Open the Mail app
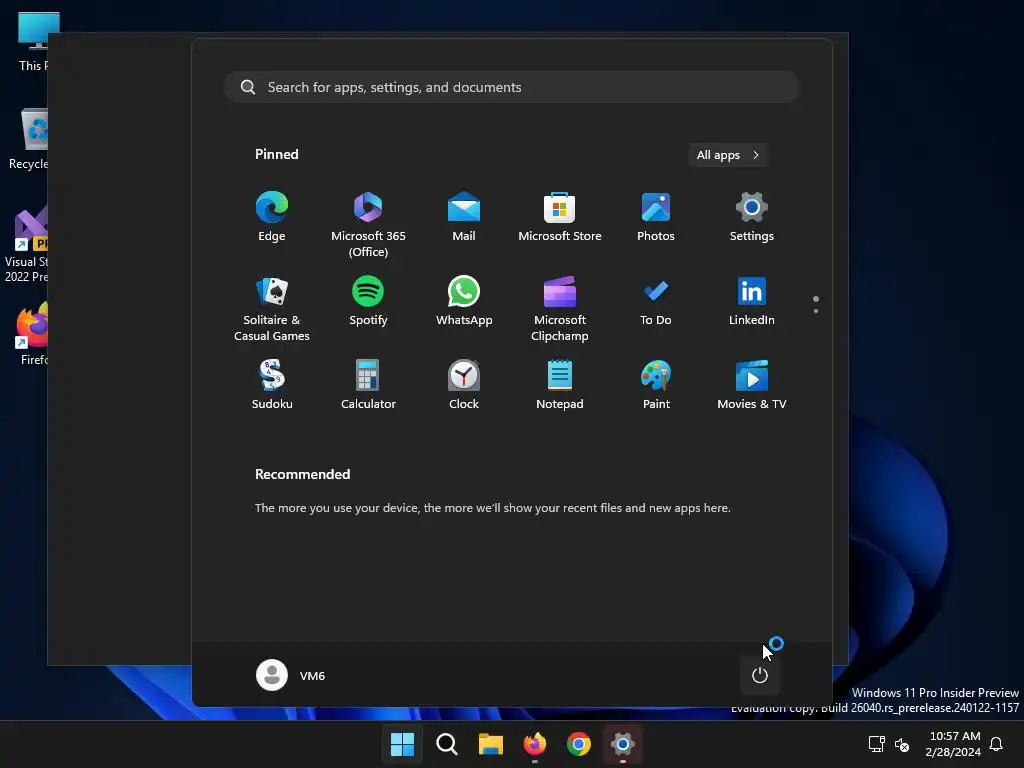1024x768 pixels. [x=464, y=217]
